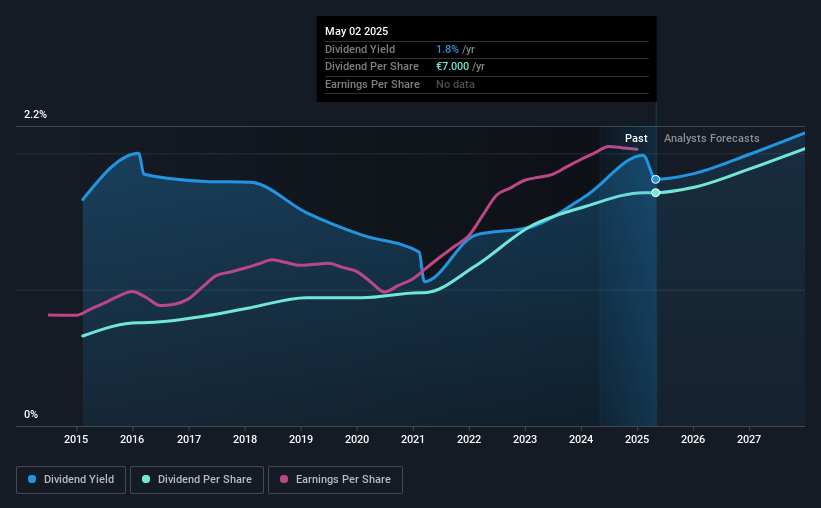Select the 2021 x-axis label

tap(413, 439)
